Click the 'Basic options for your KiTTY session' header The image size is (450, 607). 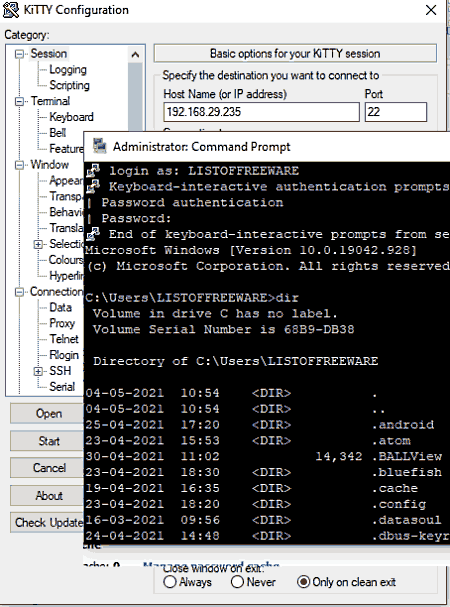295,53
